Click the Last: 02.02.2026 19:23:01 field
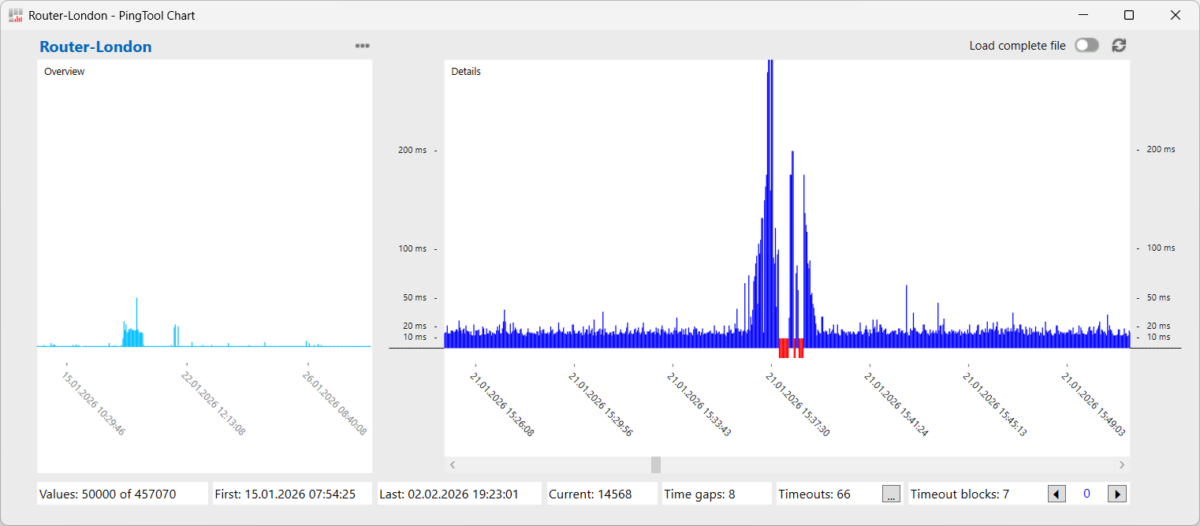Screen dimensions: 1200x526 459,493
